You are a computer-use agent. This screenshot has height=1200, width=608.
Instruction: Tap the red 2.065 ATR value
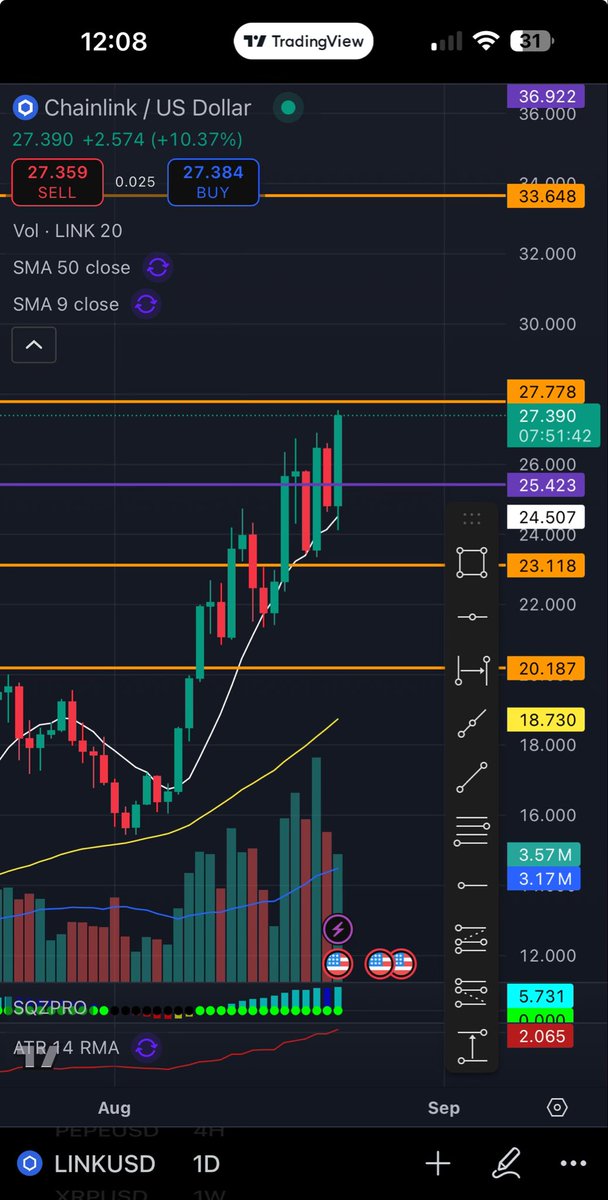pyautogui.click(x=542, y=1036)
